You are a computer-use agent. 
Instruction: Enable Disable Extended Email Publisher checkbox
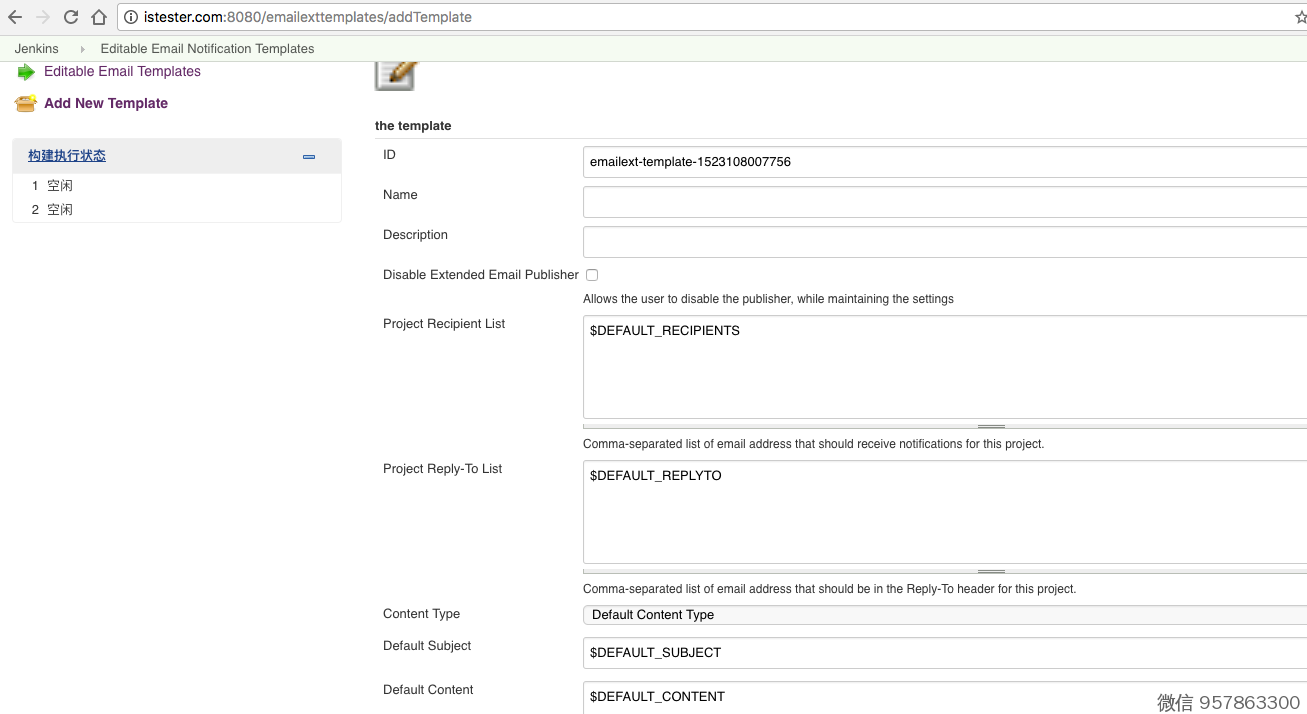coord(592,275)
